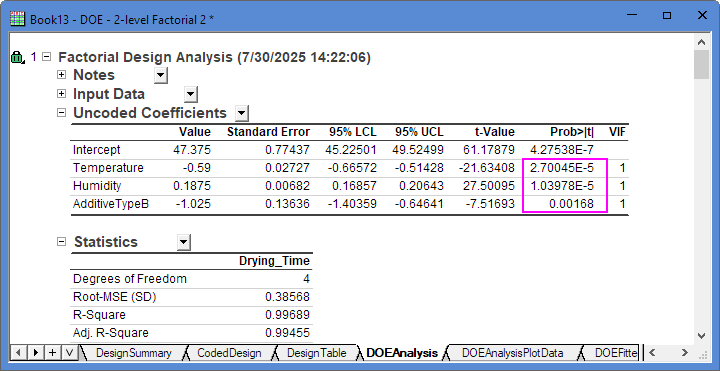Screen dimensions: 720x371
Task: Click the green lock icon beside Factorial Design Analysis
Action: tap(17, 58)
